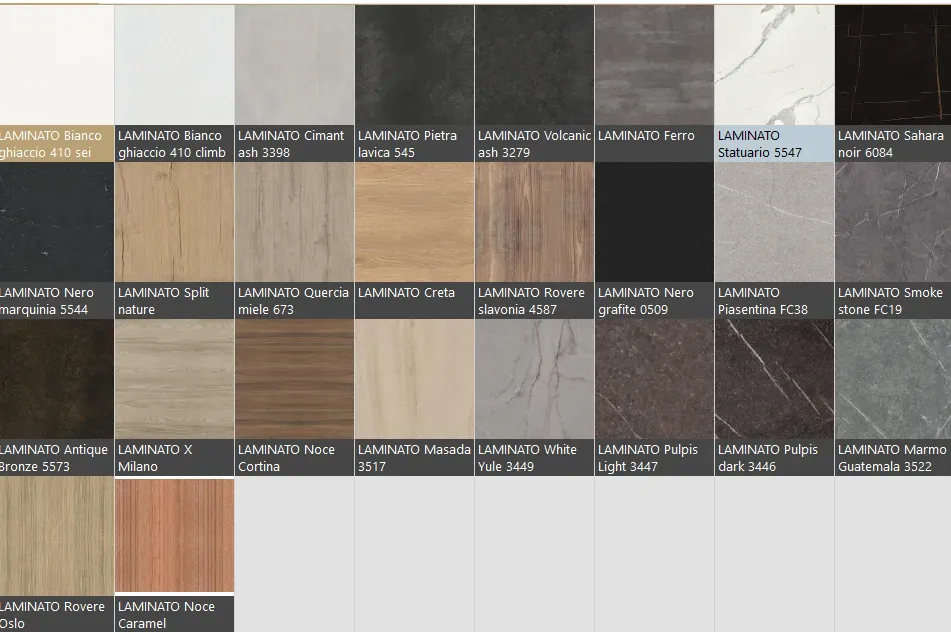Click the 'LAMINATO Marmo Guatemala 3522' label
The width and height of the screenshot is (951, 633).
(x=893, y=458)
